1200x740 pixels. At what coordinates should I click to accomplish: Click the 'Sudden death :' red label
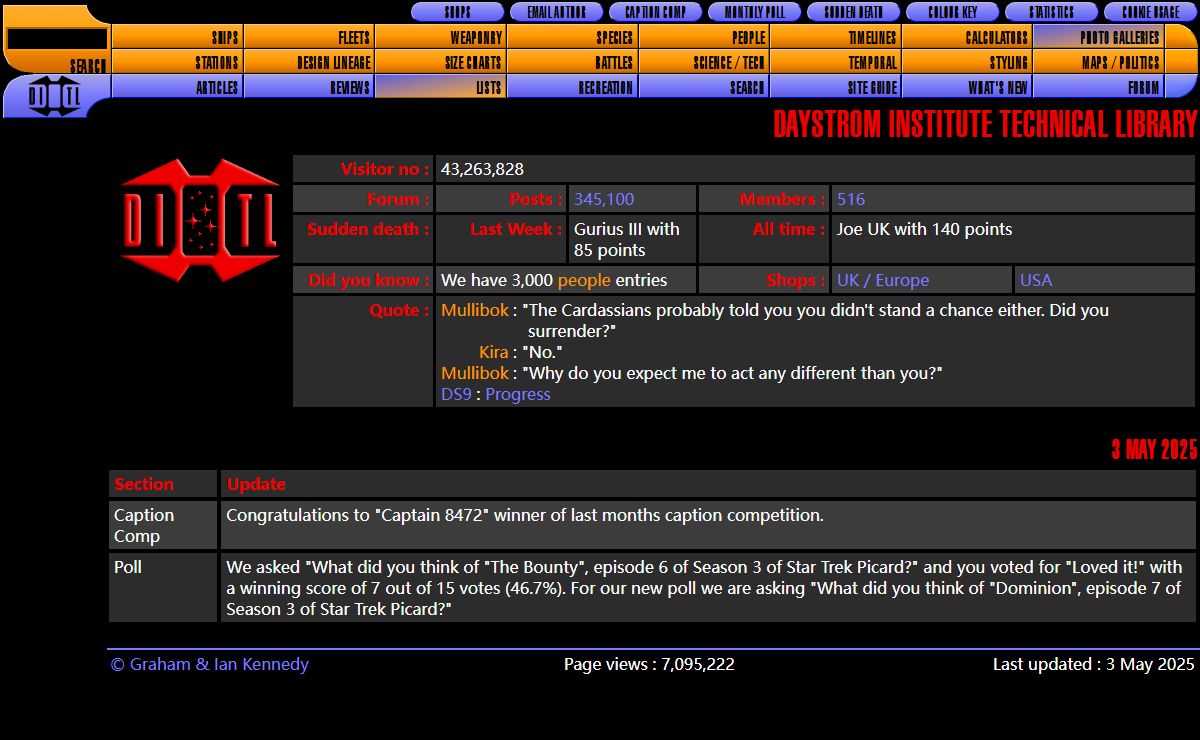(368, 229)
